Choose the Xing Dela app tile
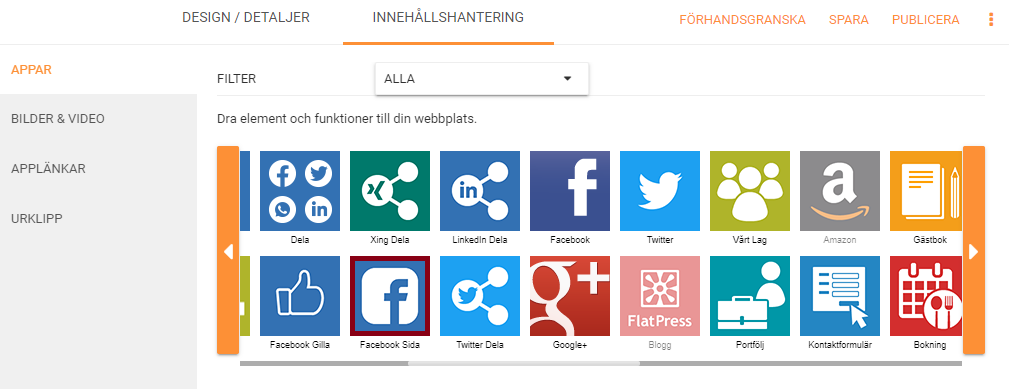Viewport: 1009px width, 389px height. pyautogui.click(x=390, y=191)
